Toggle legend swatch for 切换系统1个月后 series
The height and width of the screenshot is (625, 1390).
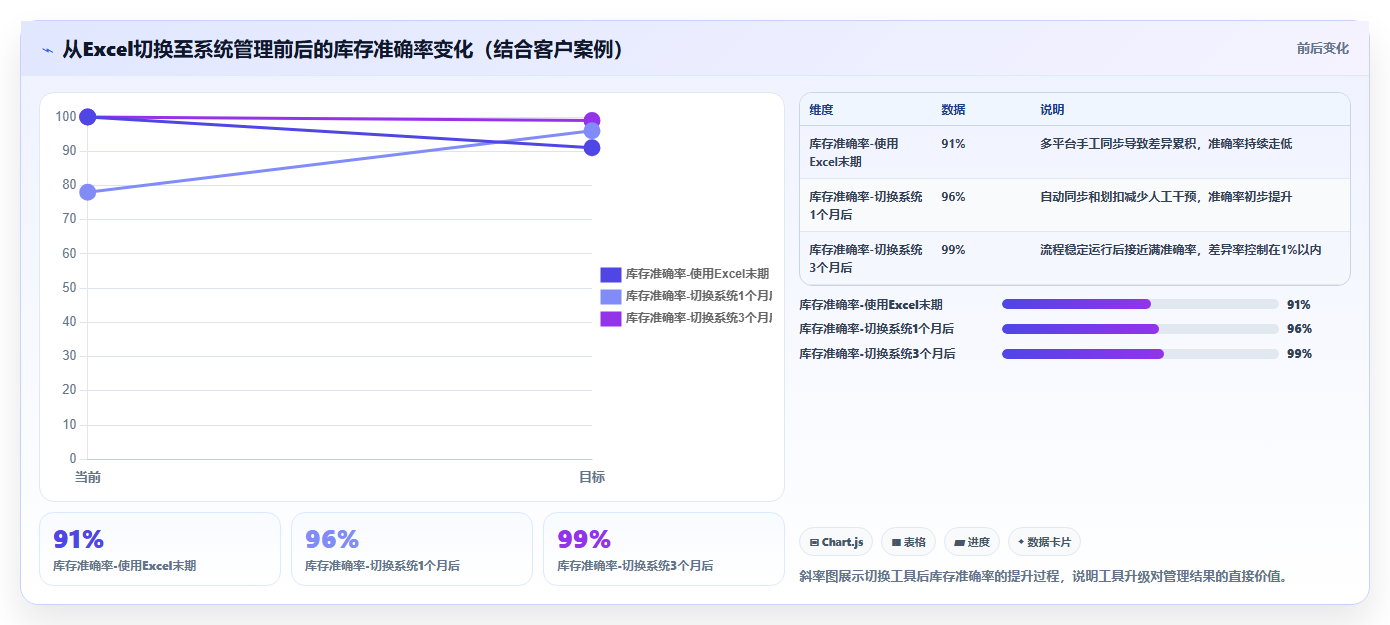(x=611, y=296)
